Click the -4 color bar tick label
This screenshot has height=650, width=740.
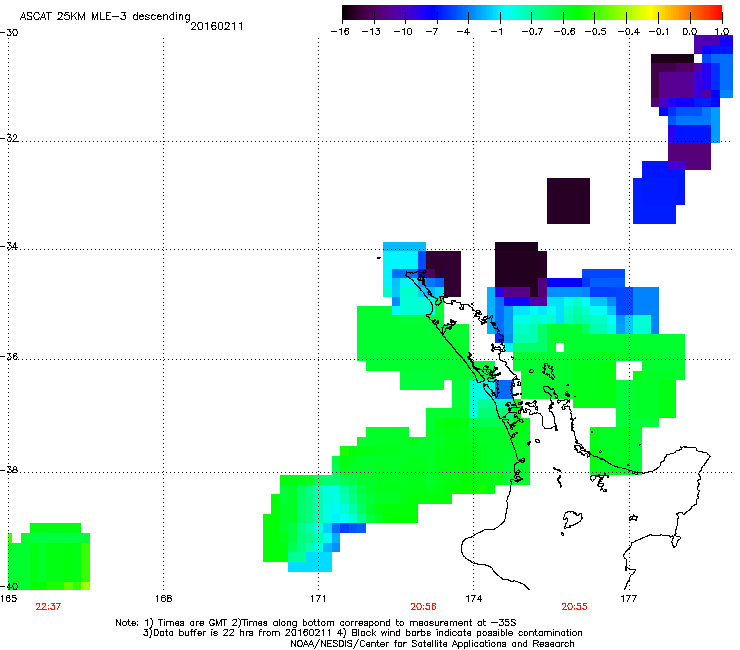pyautogui.click(x=463, y=32)
